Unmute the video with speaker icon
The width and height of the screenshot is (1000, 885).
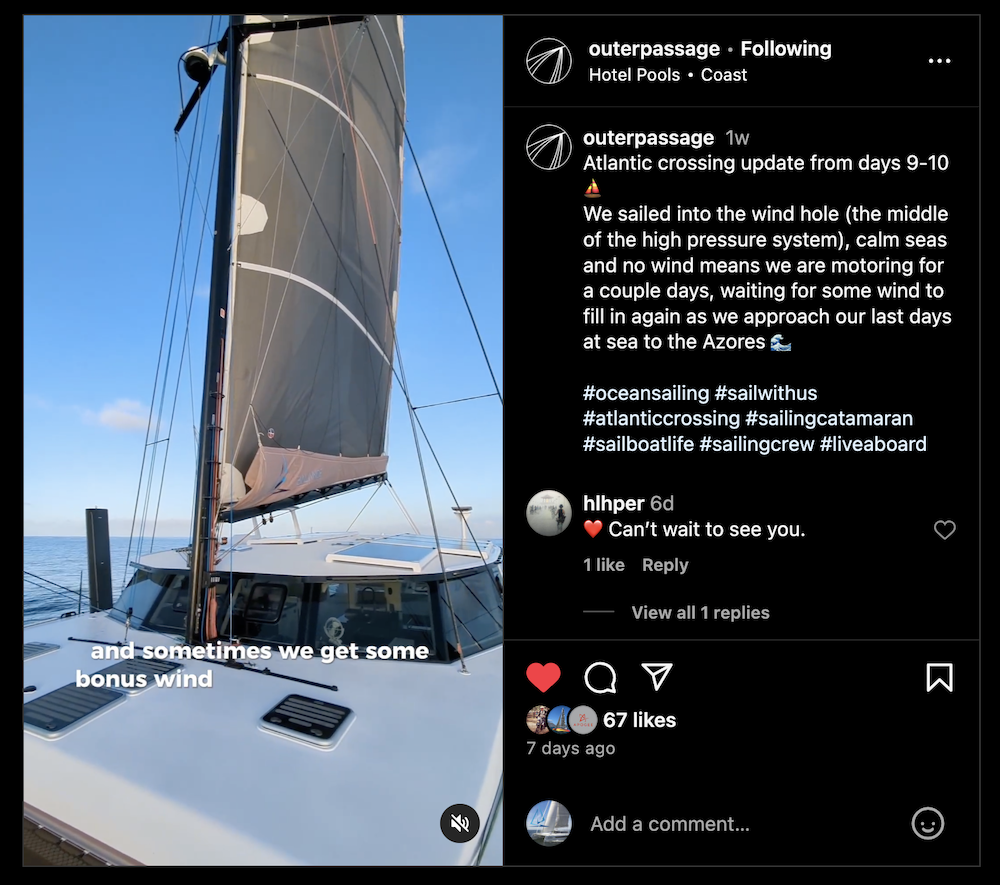(460, 823)
